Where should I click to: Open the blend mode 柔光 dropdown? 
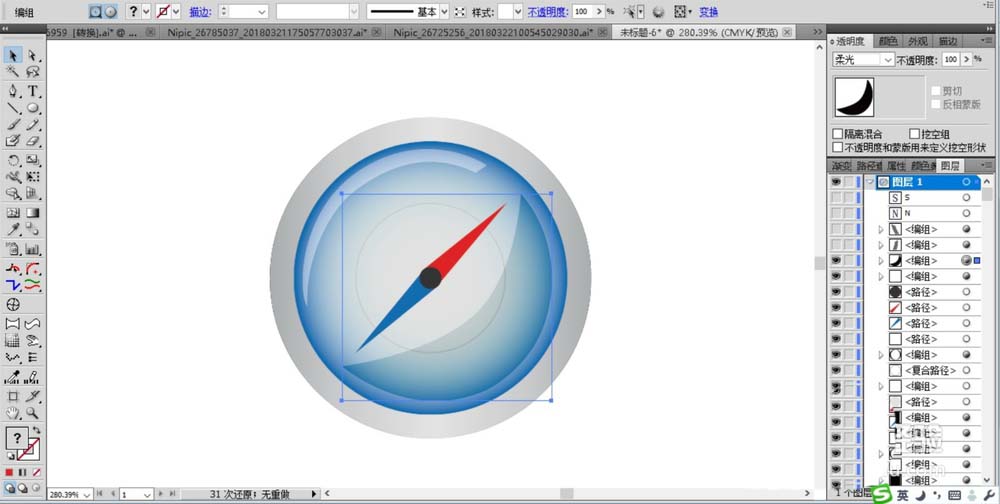[864, 59]
